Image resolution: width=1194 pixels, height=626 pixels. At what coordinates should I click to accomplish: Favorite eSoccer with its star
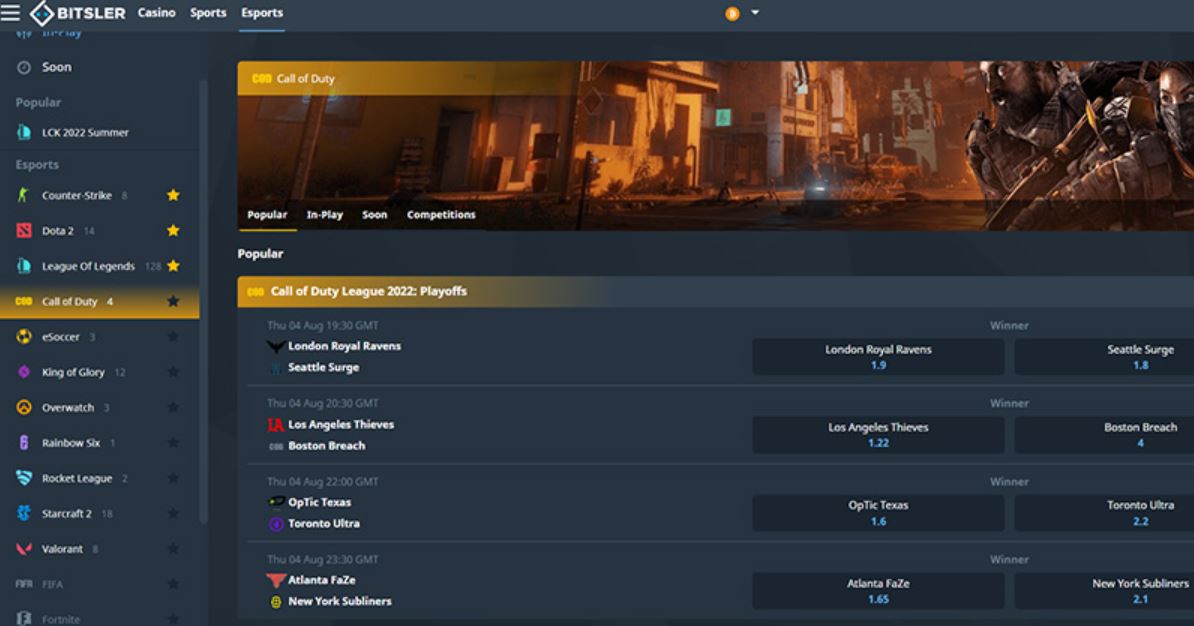pos(174,337)
